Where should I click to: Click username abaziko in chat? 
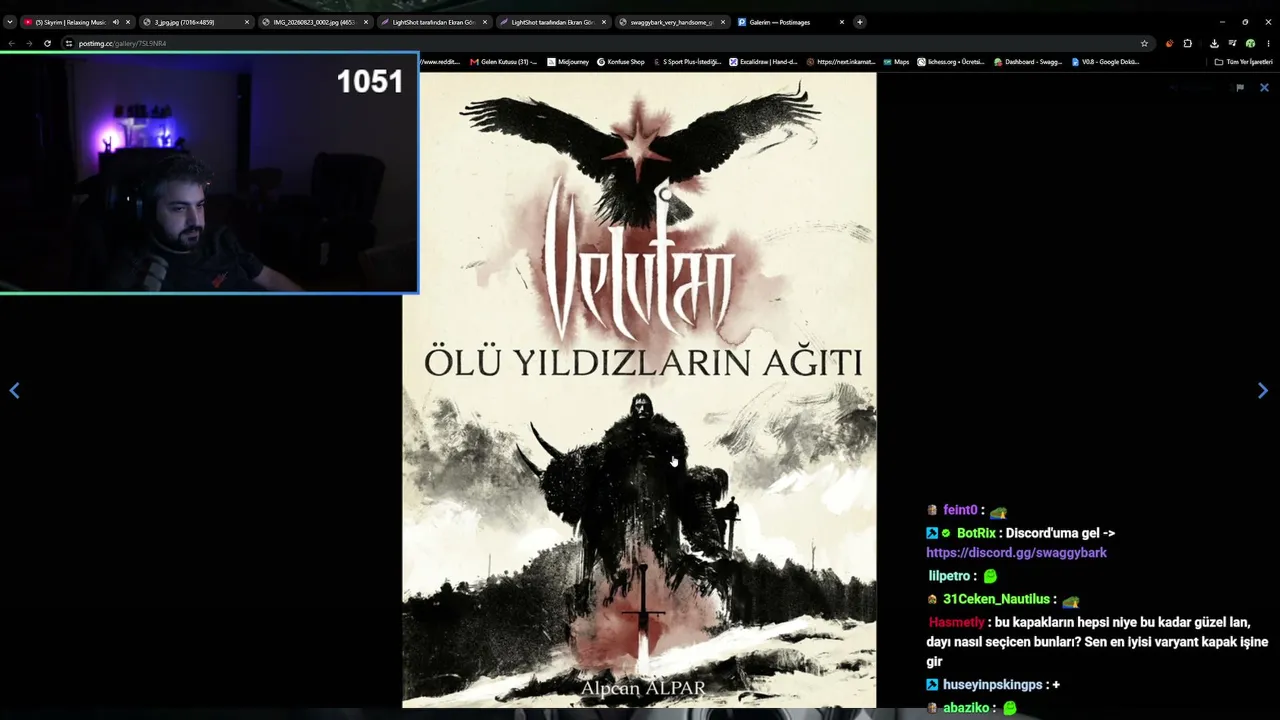(966, 708)
